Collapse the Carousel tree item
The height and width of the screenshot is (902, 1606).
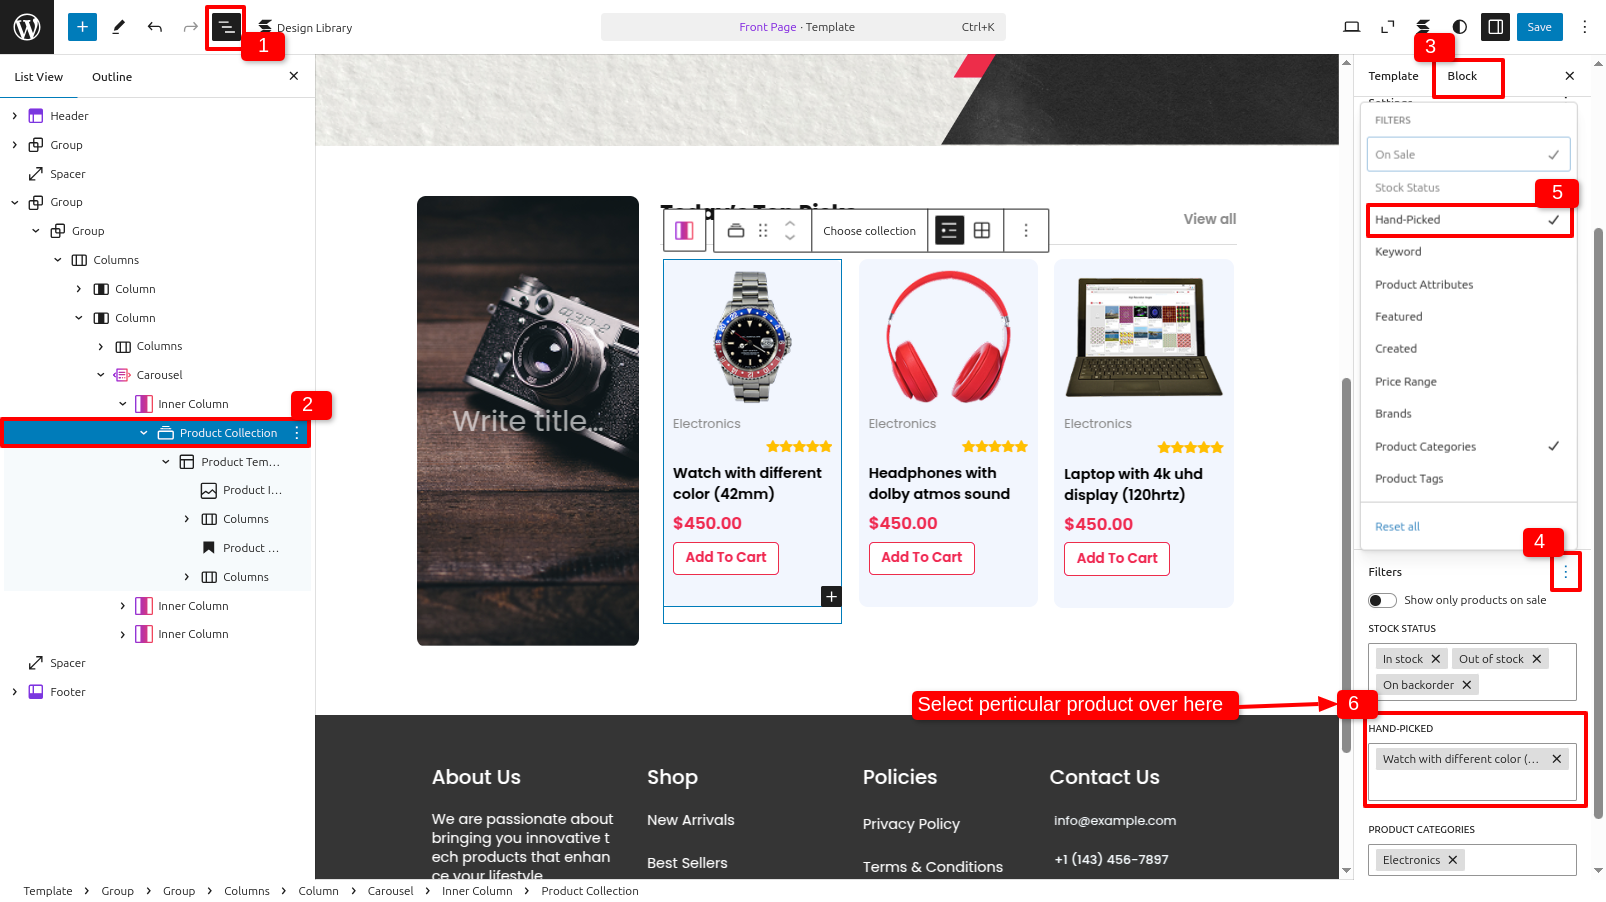coord(101,375)
